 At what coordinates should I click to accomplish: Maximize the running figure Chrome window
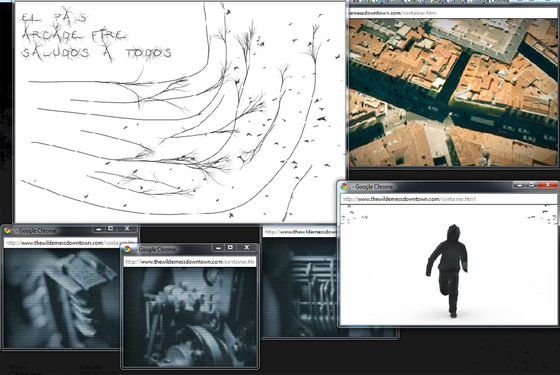coord(531,185)
